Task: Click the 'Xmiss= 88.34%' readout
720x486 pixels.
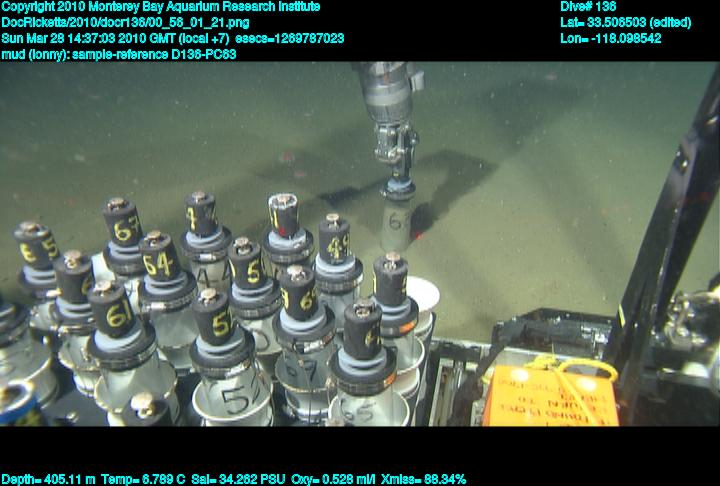Action: tap(423, 480)
